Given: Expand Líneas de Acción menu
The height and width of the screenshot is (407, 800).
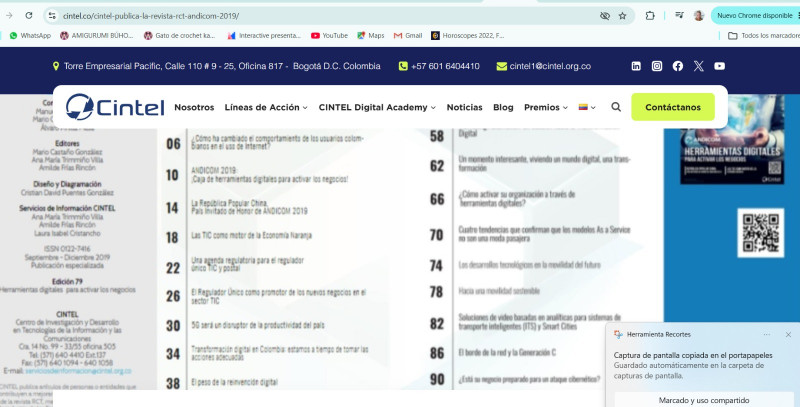Looking at the screenshot, I should pyautogui.click(x=266, y=107).
